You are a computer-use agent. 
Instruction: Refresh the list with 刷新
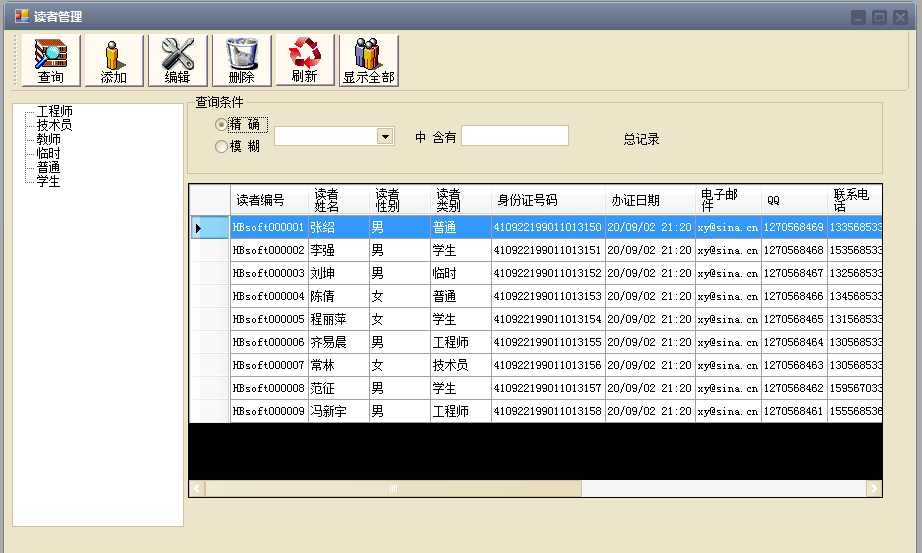(x=305, y=60)
